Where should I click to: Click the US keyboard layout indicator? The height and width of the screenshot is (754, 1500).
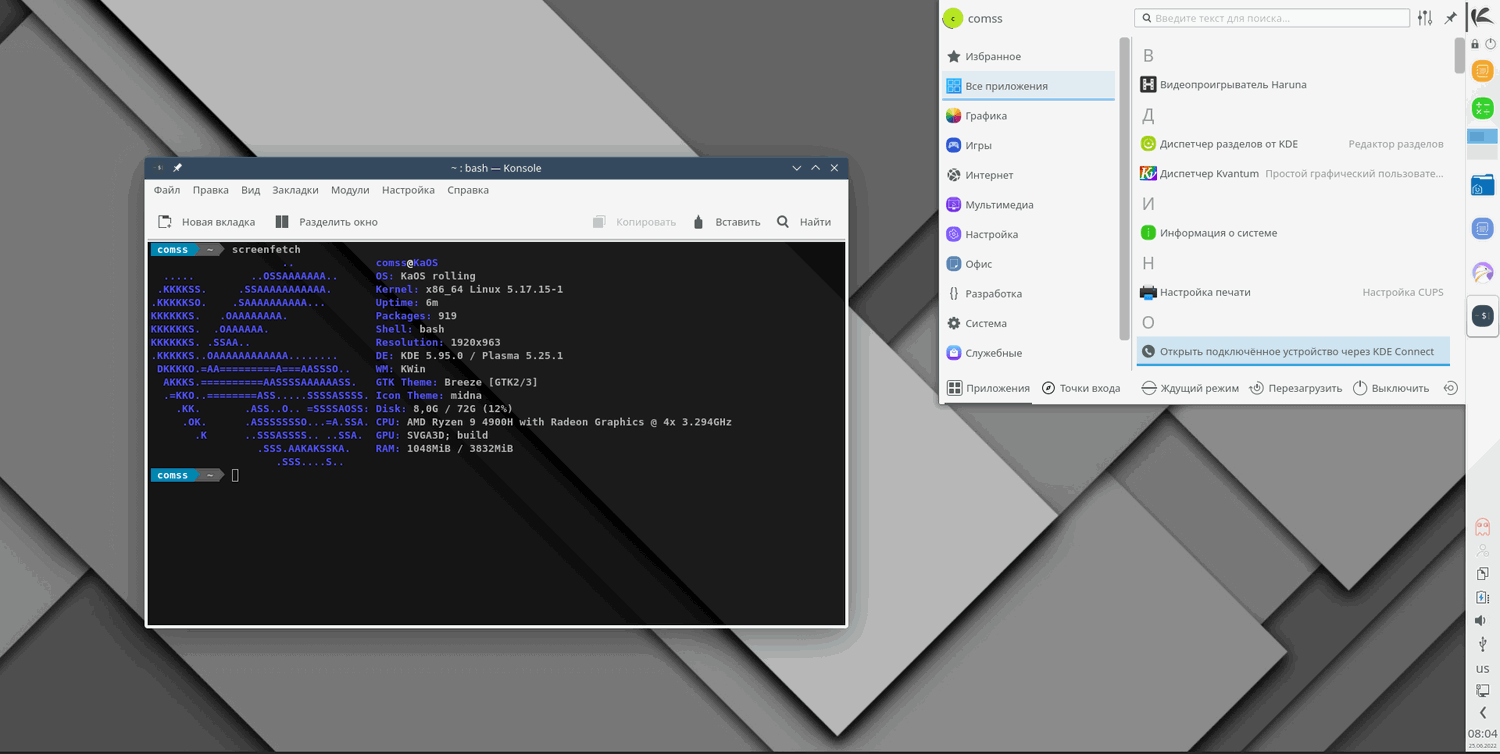(1483, 669)
